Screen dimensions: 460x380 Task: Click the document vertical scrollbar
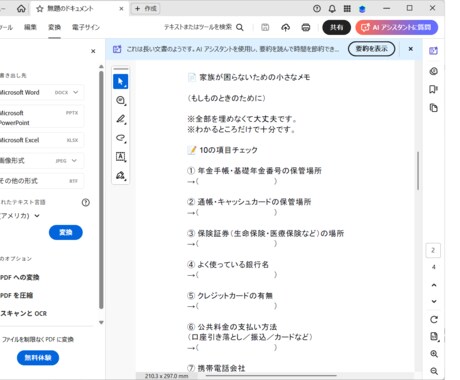tap(418, 171)
